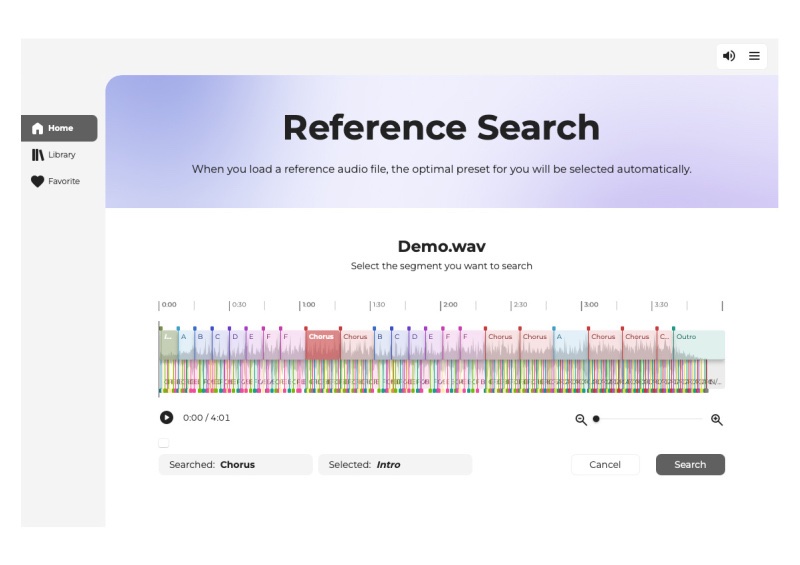This screenshot has height=565, width=800.
Task: Select the B segment before 0:30
Action: pyautogui.click(x=203, y=345)
